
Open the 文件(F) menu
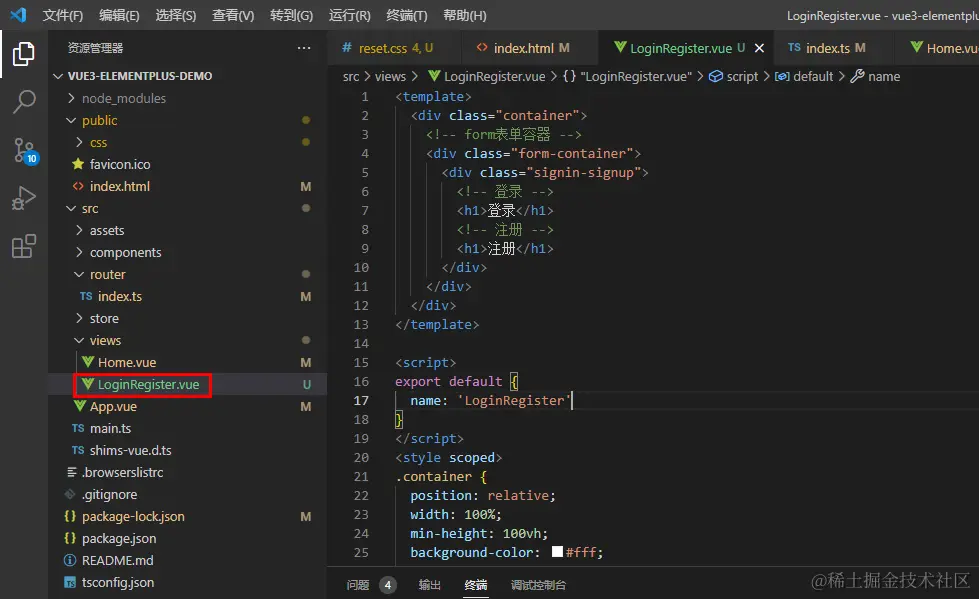(x=62, y=15)
